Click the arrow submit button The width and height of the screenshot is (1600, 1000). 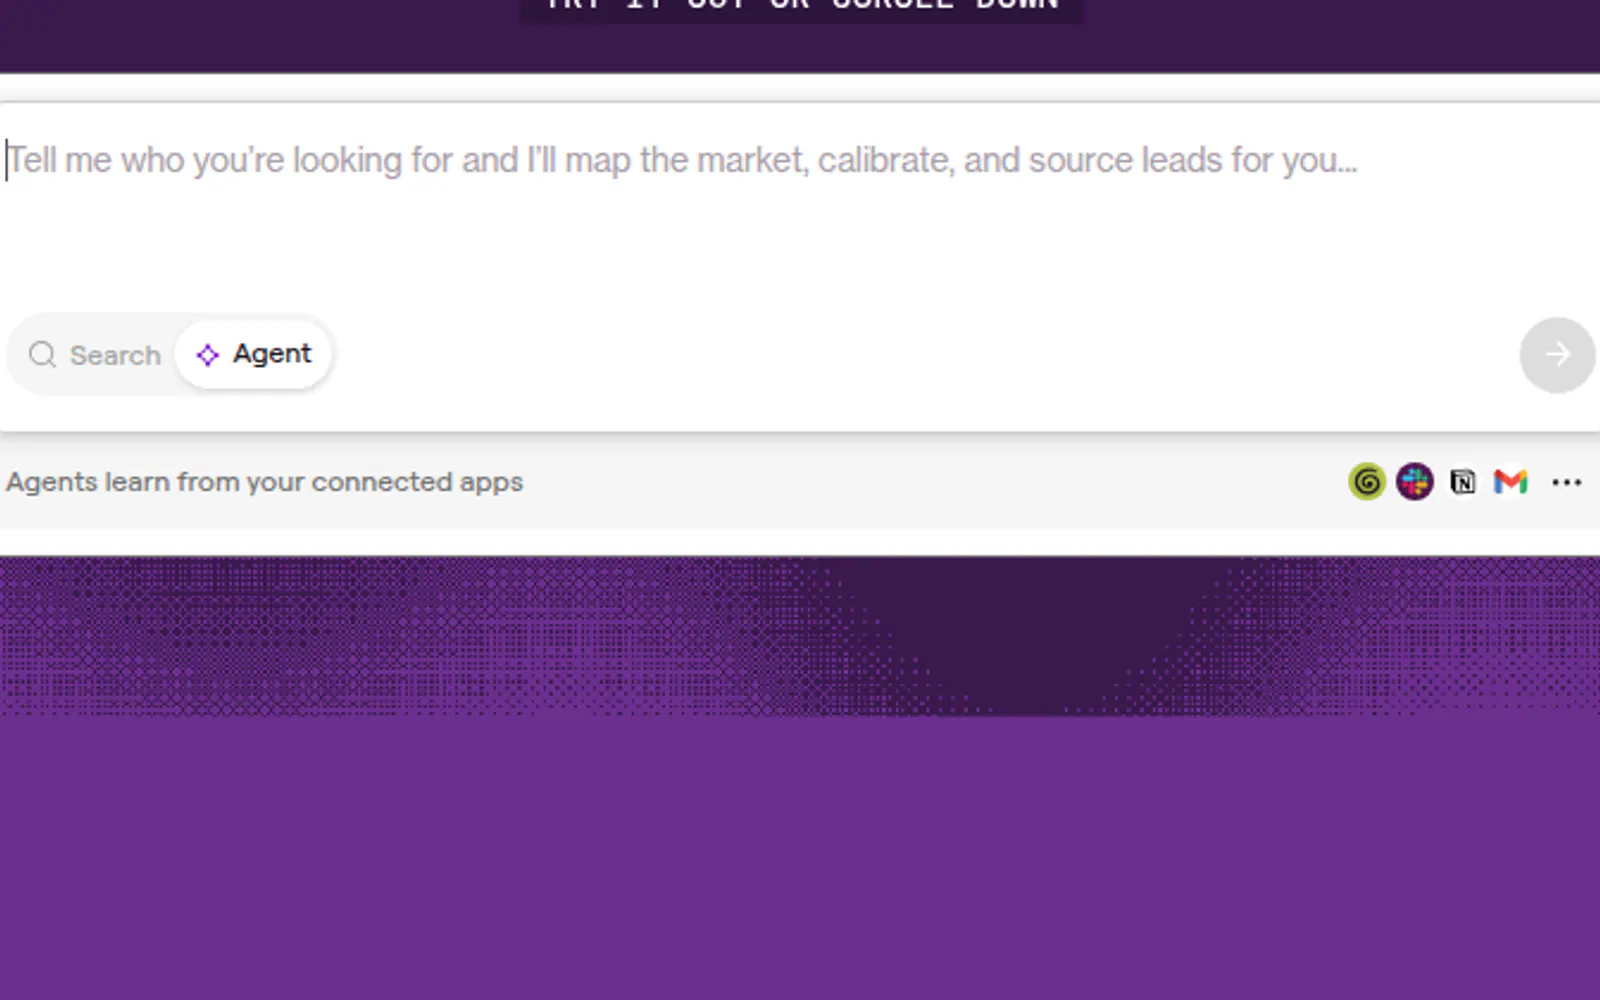coord(1557,355)
